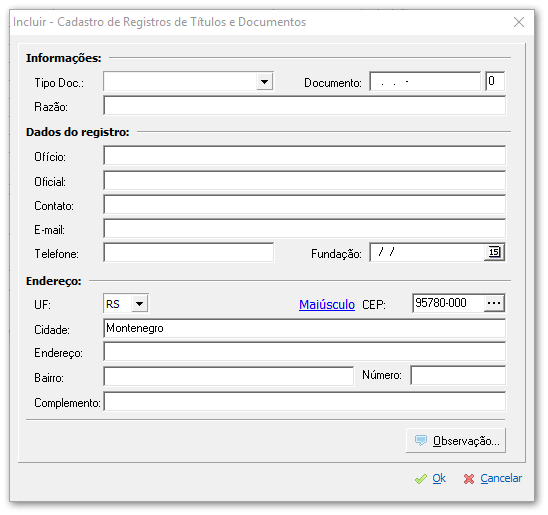548x515 pixels.
Task: Click the small field showing 0 next to Documento
Action: (x=495, y=82)
